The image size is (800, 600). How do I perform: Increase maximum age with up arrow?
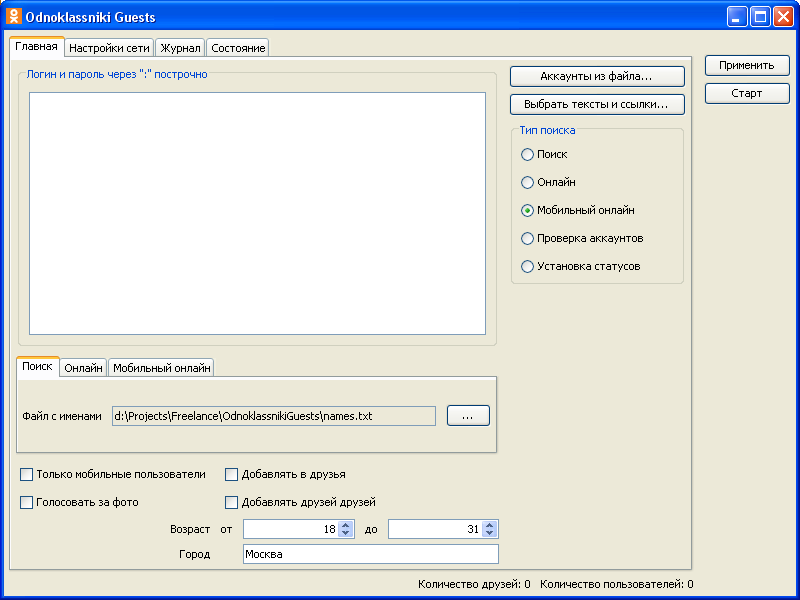click(x=490, y=525)
